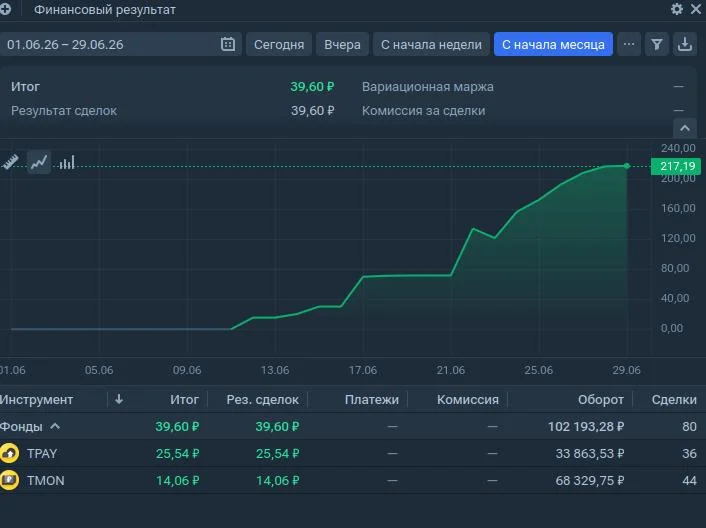Click the add widget plus icon

pos(5,9)
